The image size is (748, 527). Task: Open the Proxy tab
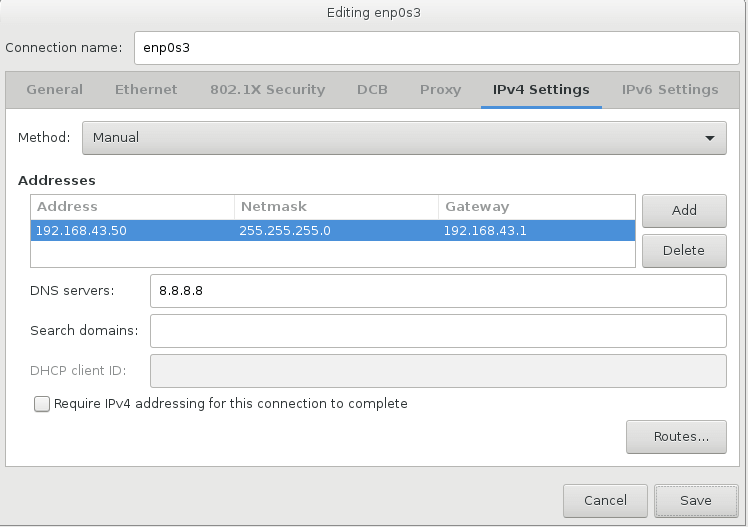pos(440,90)
